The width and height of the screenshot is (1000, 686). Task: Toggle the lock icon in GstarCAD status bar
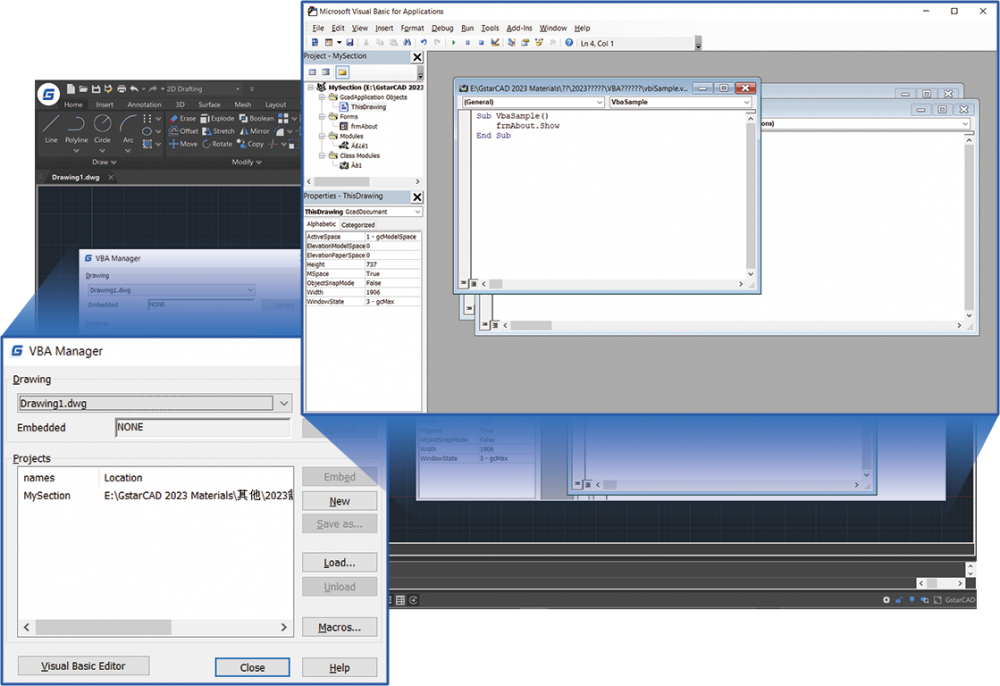(x=899, y=600)
